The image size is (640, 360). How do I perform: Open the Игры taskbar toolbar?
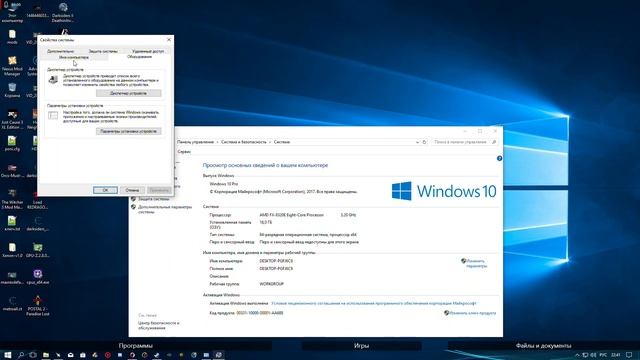pos(361,346)
